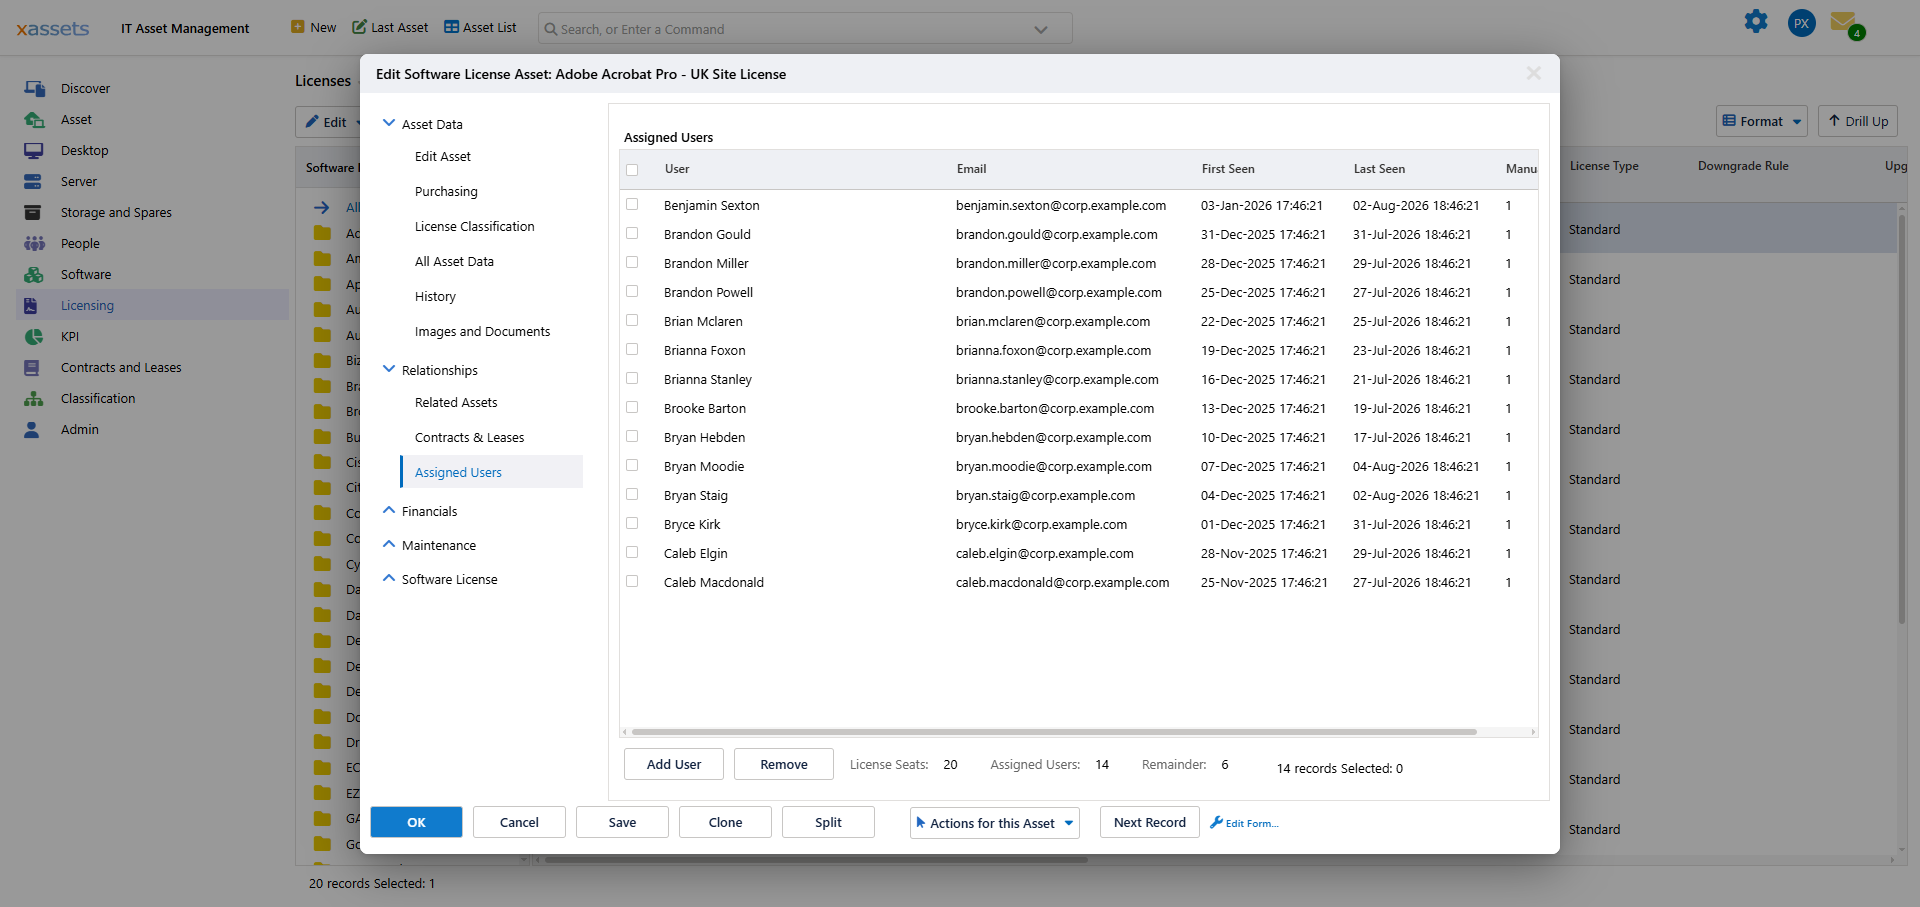Expand the Software License section

(x=389, y=578)
